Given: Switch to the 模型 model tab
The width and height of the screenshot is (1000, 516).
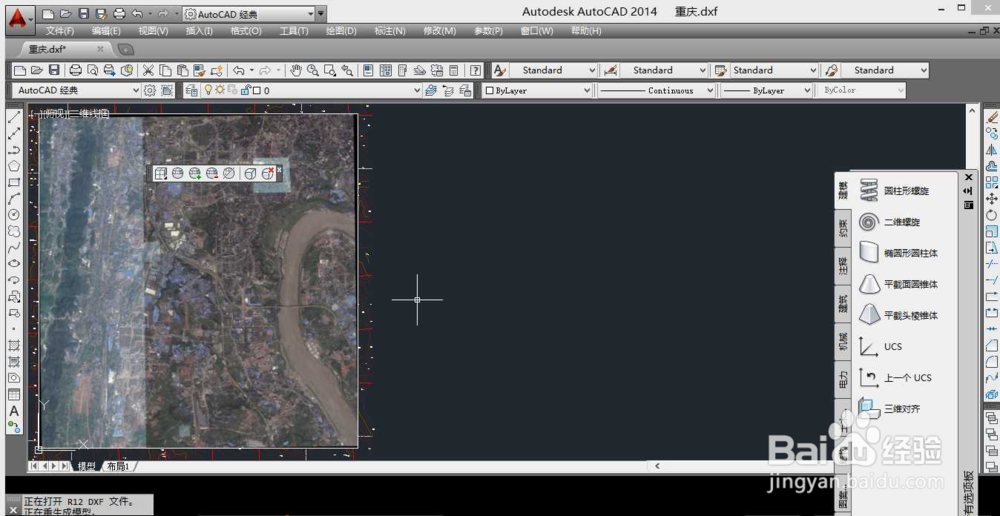Looking at the screenshot, I should pyautogui.click(x=86, y=466).
